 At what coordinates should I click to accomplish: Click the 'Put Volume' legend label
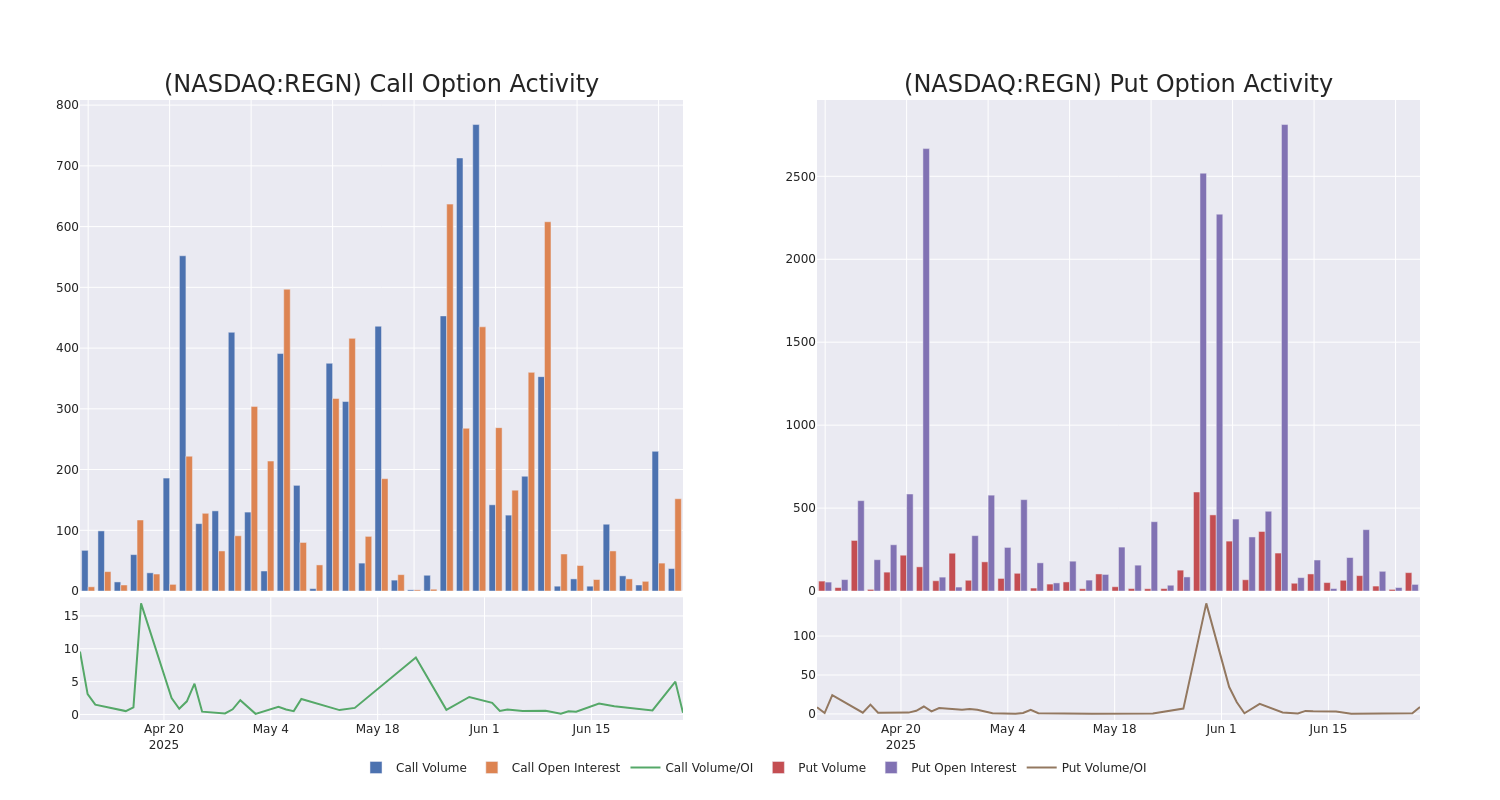pos(832,768)
